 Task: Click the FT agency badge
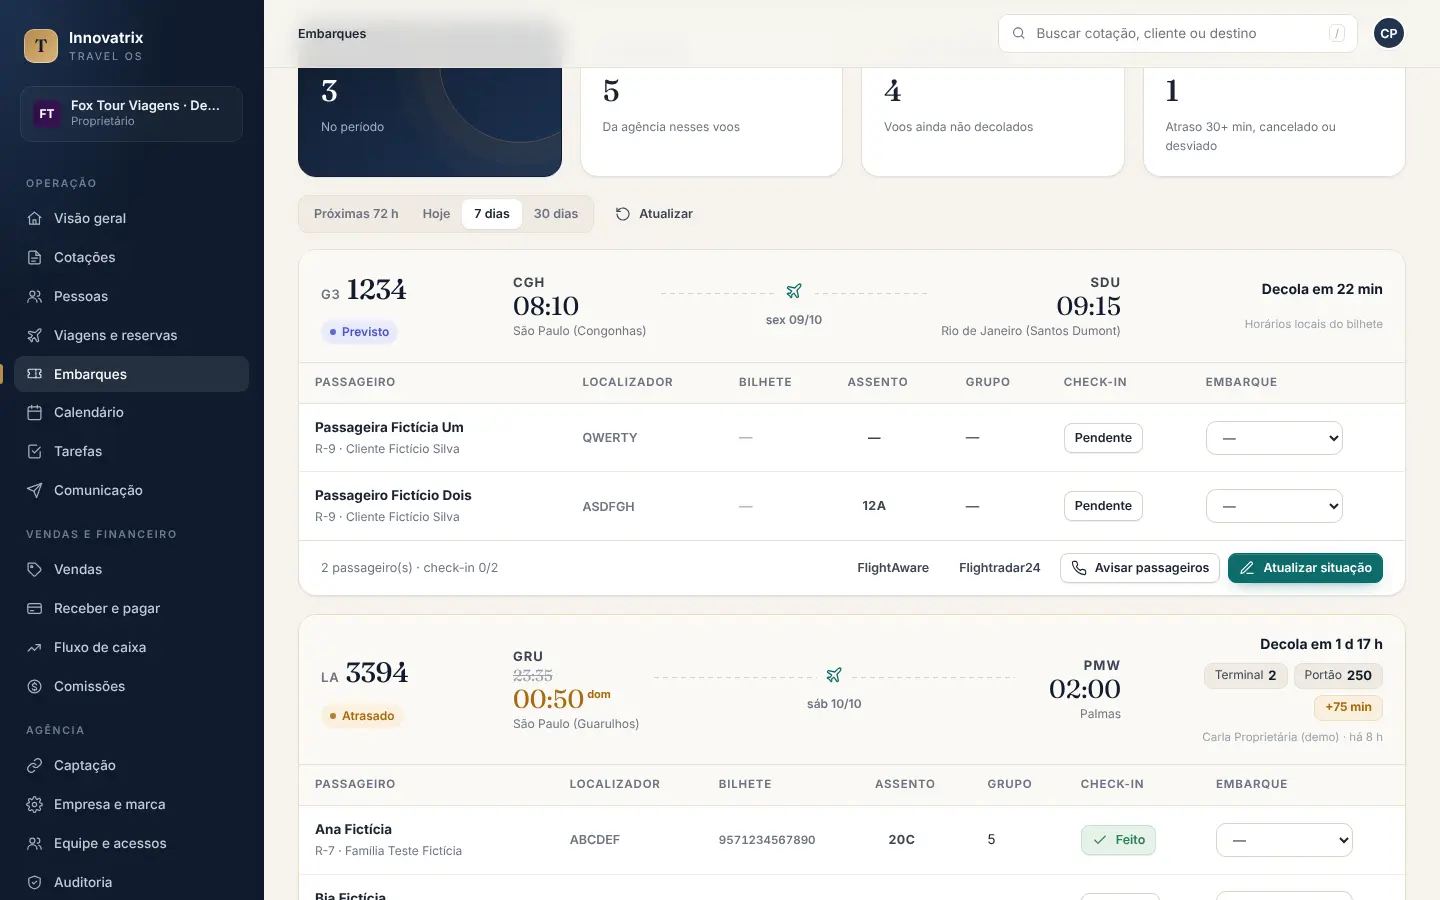[47, 113]
